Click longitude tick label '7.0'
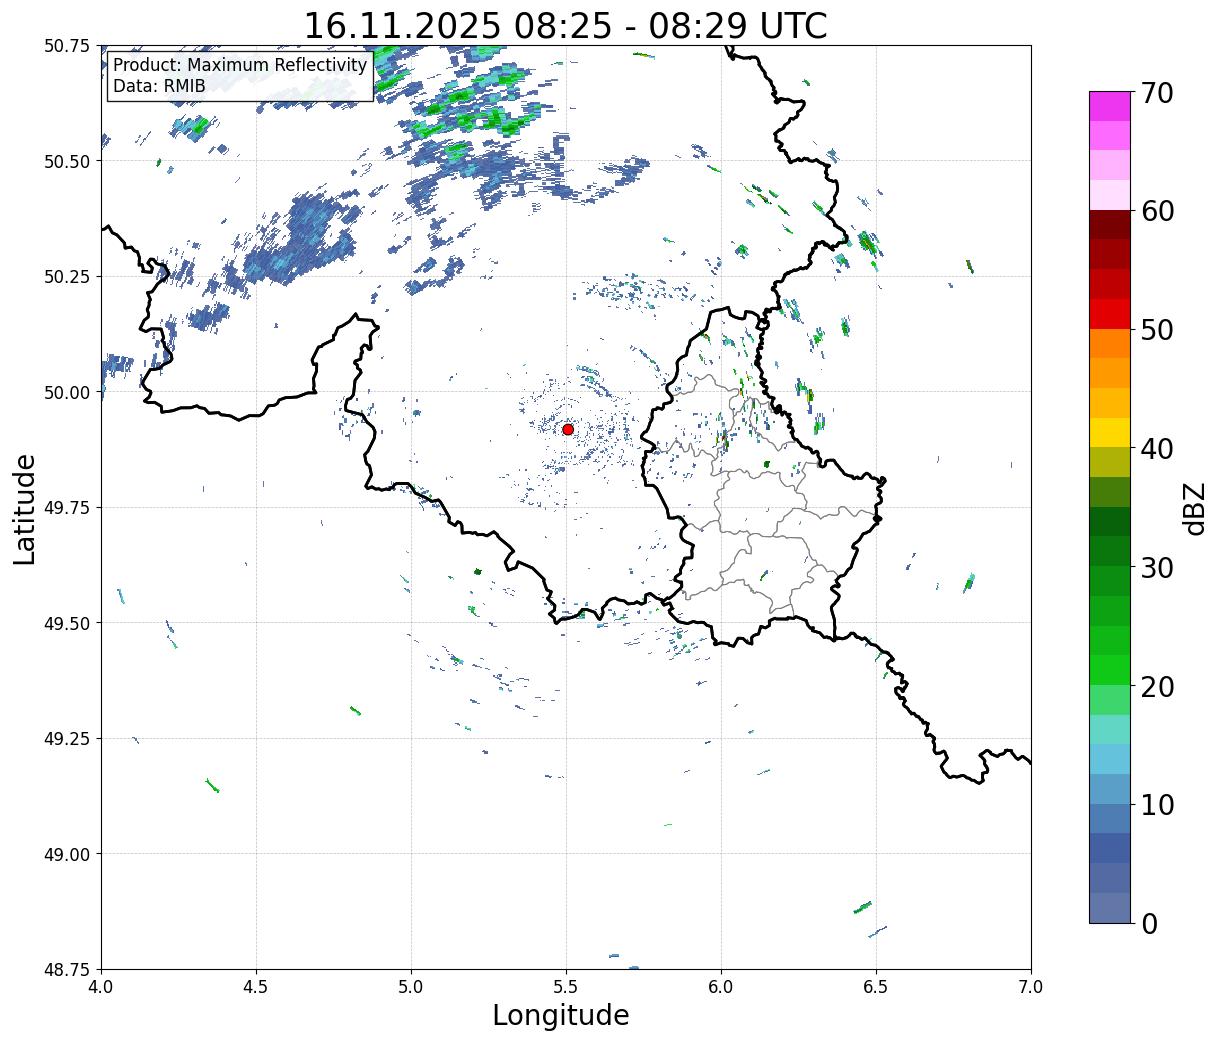This screenshot has width=1219, height=1040. [1031, 986]
